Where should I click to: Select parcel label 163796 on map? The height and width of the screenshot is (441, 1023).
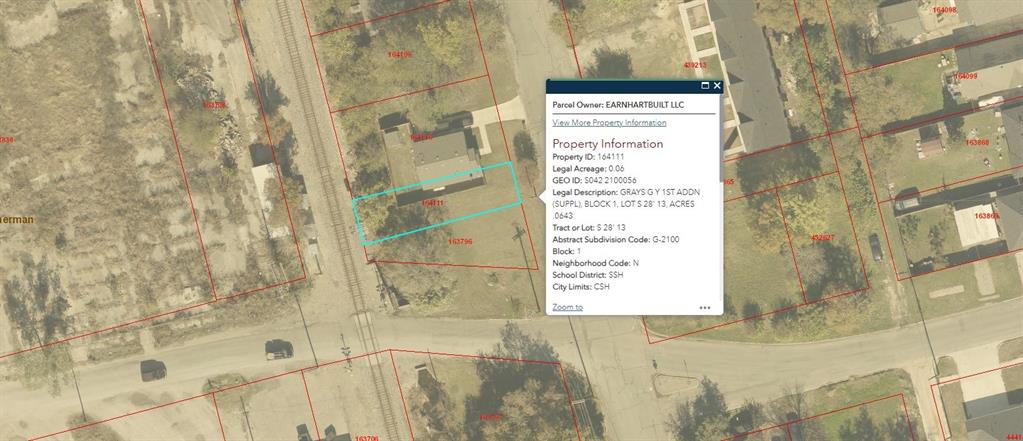click(461, 241)
